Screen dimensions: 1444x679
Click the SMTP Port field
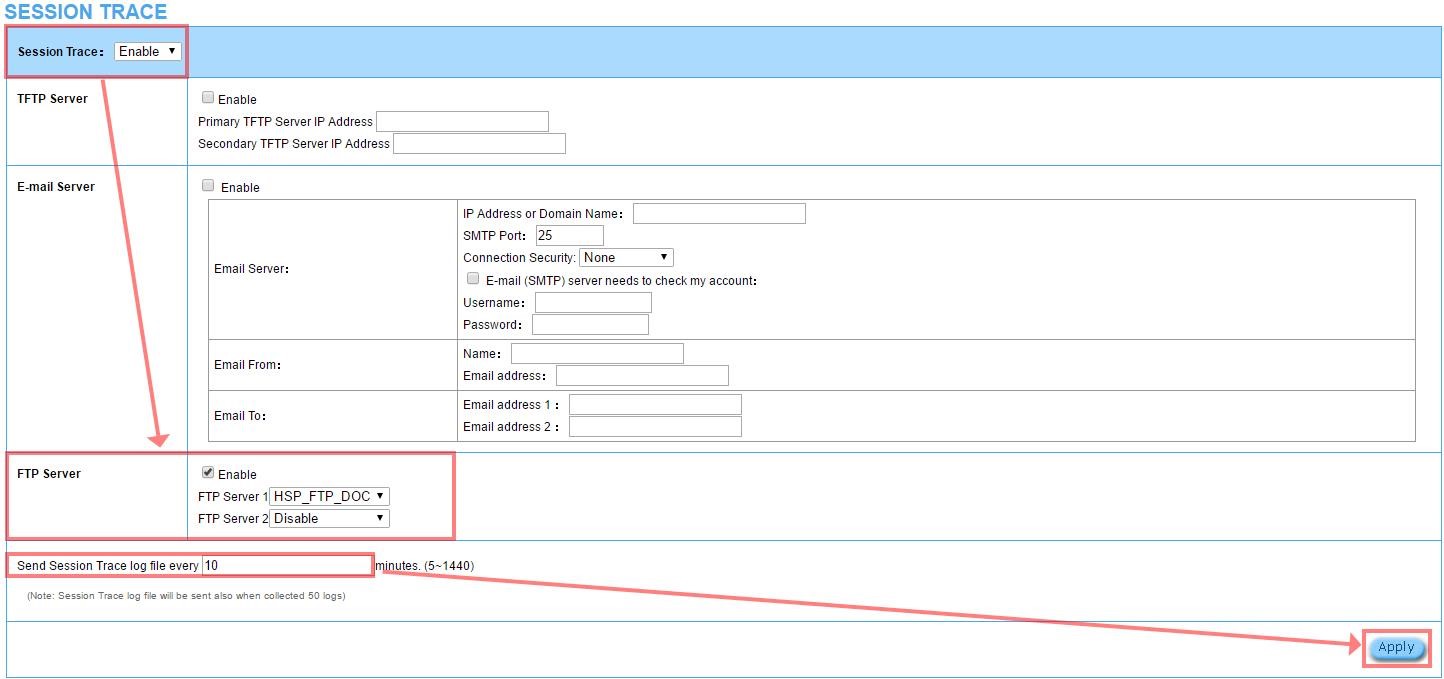tap(569, 236)
